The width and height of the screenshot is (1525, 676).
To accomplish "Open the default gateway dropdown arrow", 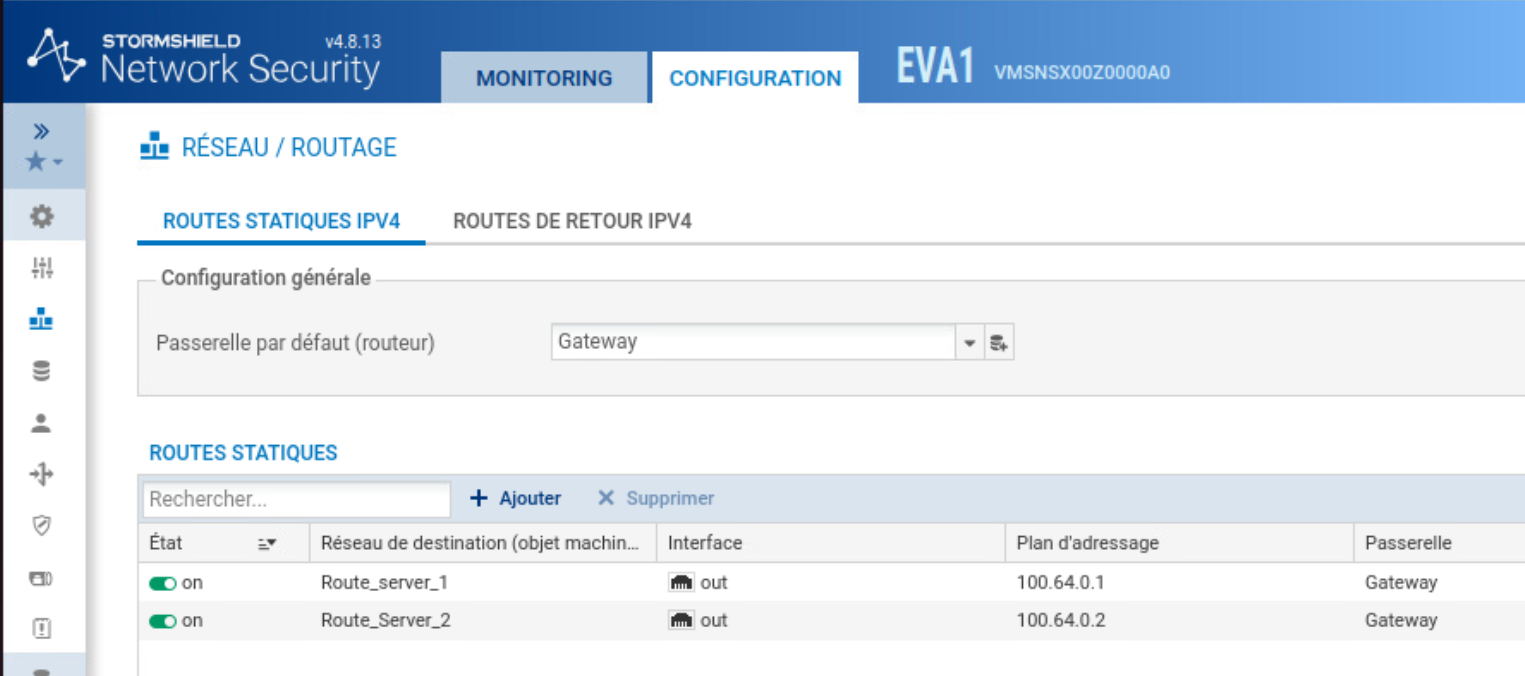I will click(x=969, y=343).
